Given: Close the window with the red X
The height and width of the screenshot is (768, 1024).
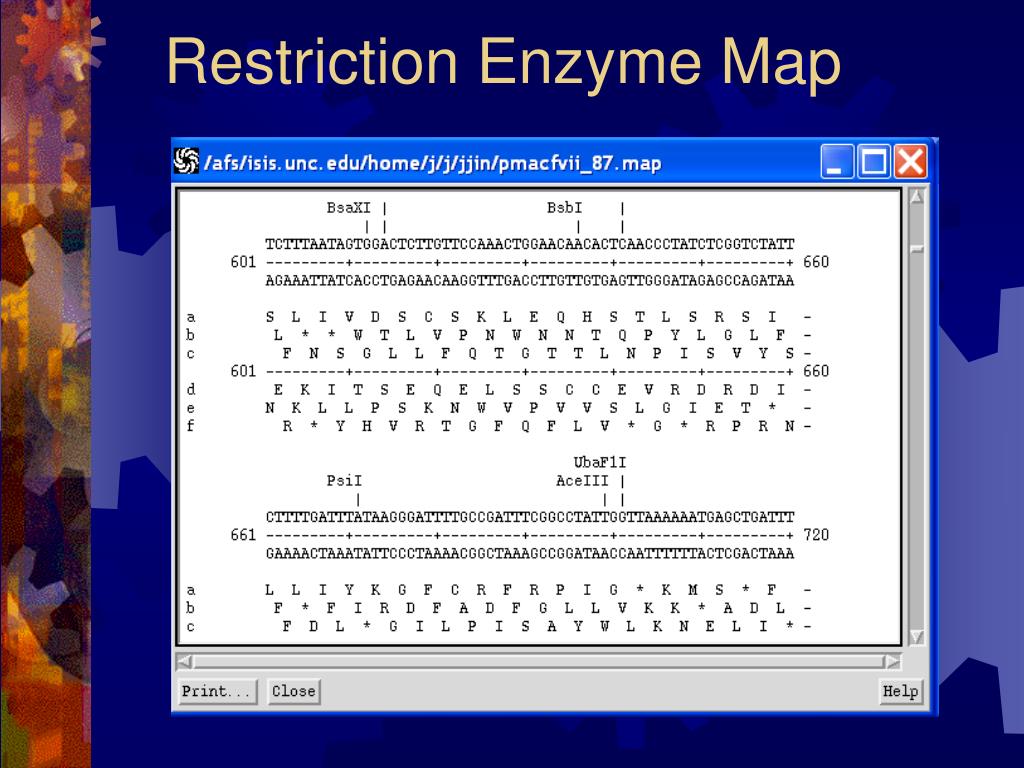Looking at the screenshot, I should tap(910, 161).
